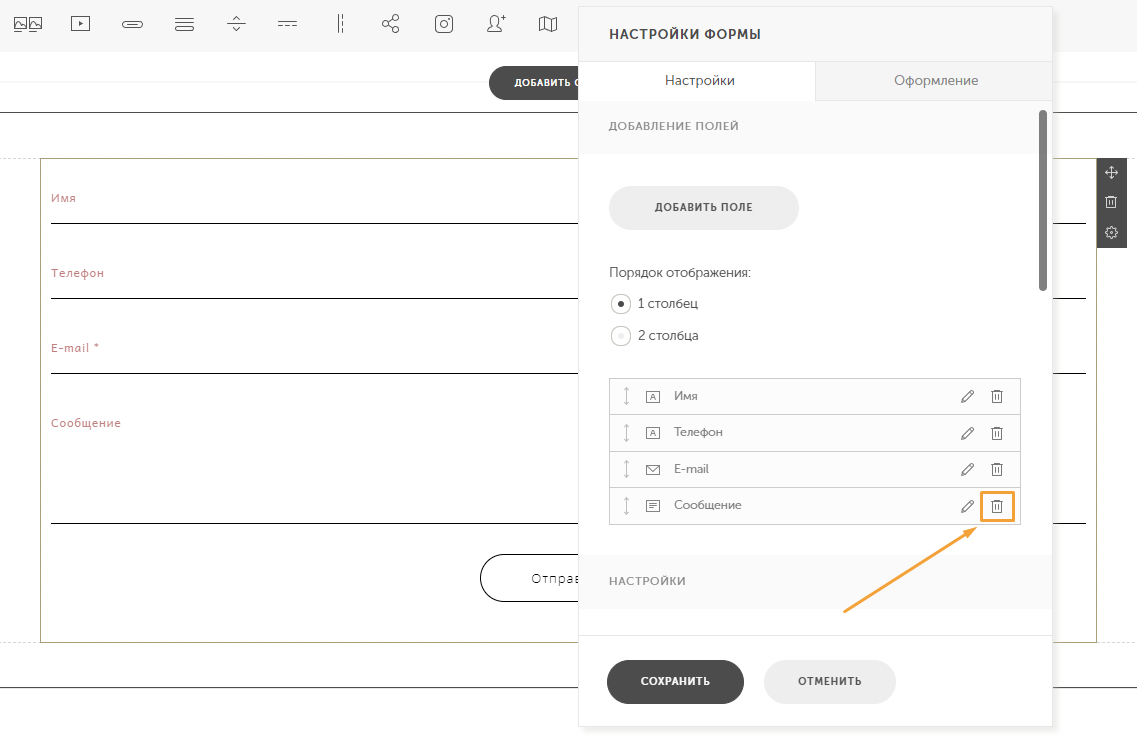
Task: Select the 1 столбец radio option
Action: [621, 304]
